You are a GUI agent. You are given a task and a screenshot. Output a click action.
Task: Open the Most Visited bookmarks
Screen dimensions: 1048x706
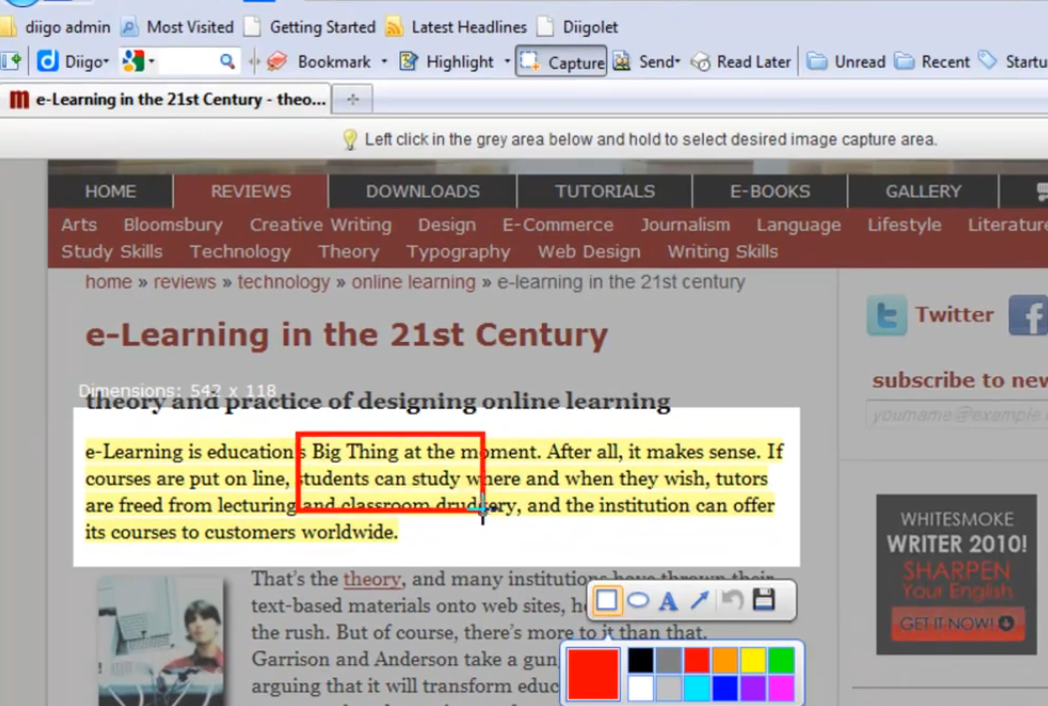tap(177, 27)
